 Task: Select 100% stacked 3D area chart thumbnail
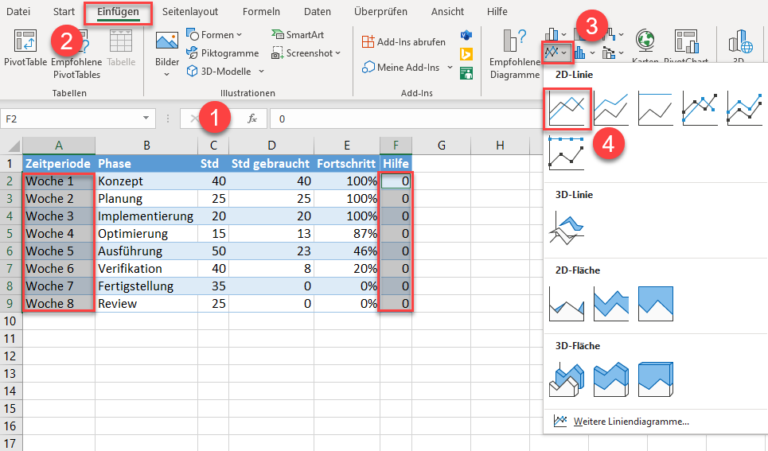(655, 380)
